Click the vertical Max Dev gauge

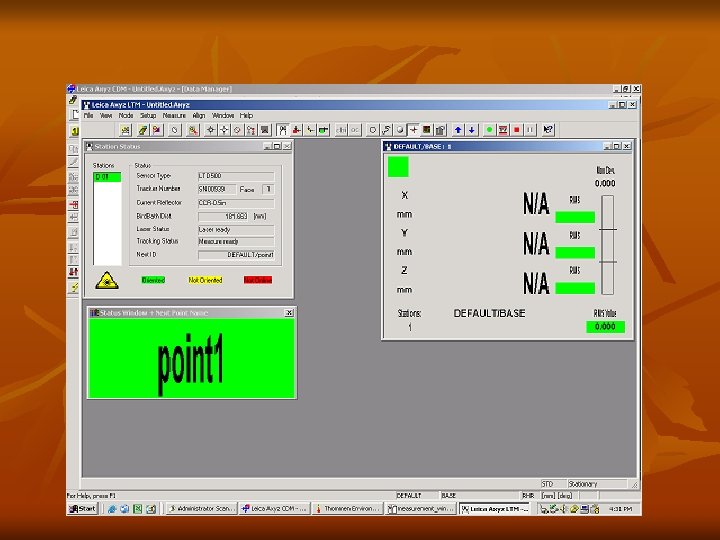[608, 245]
